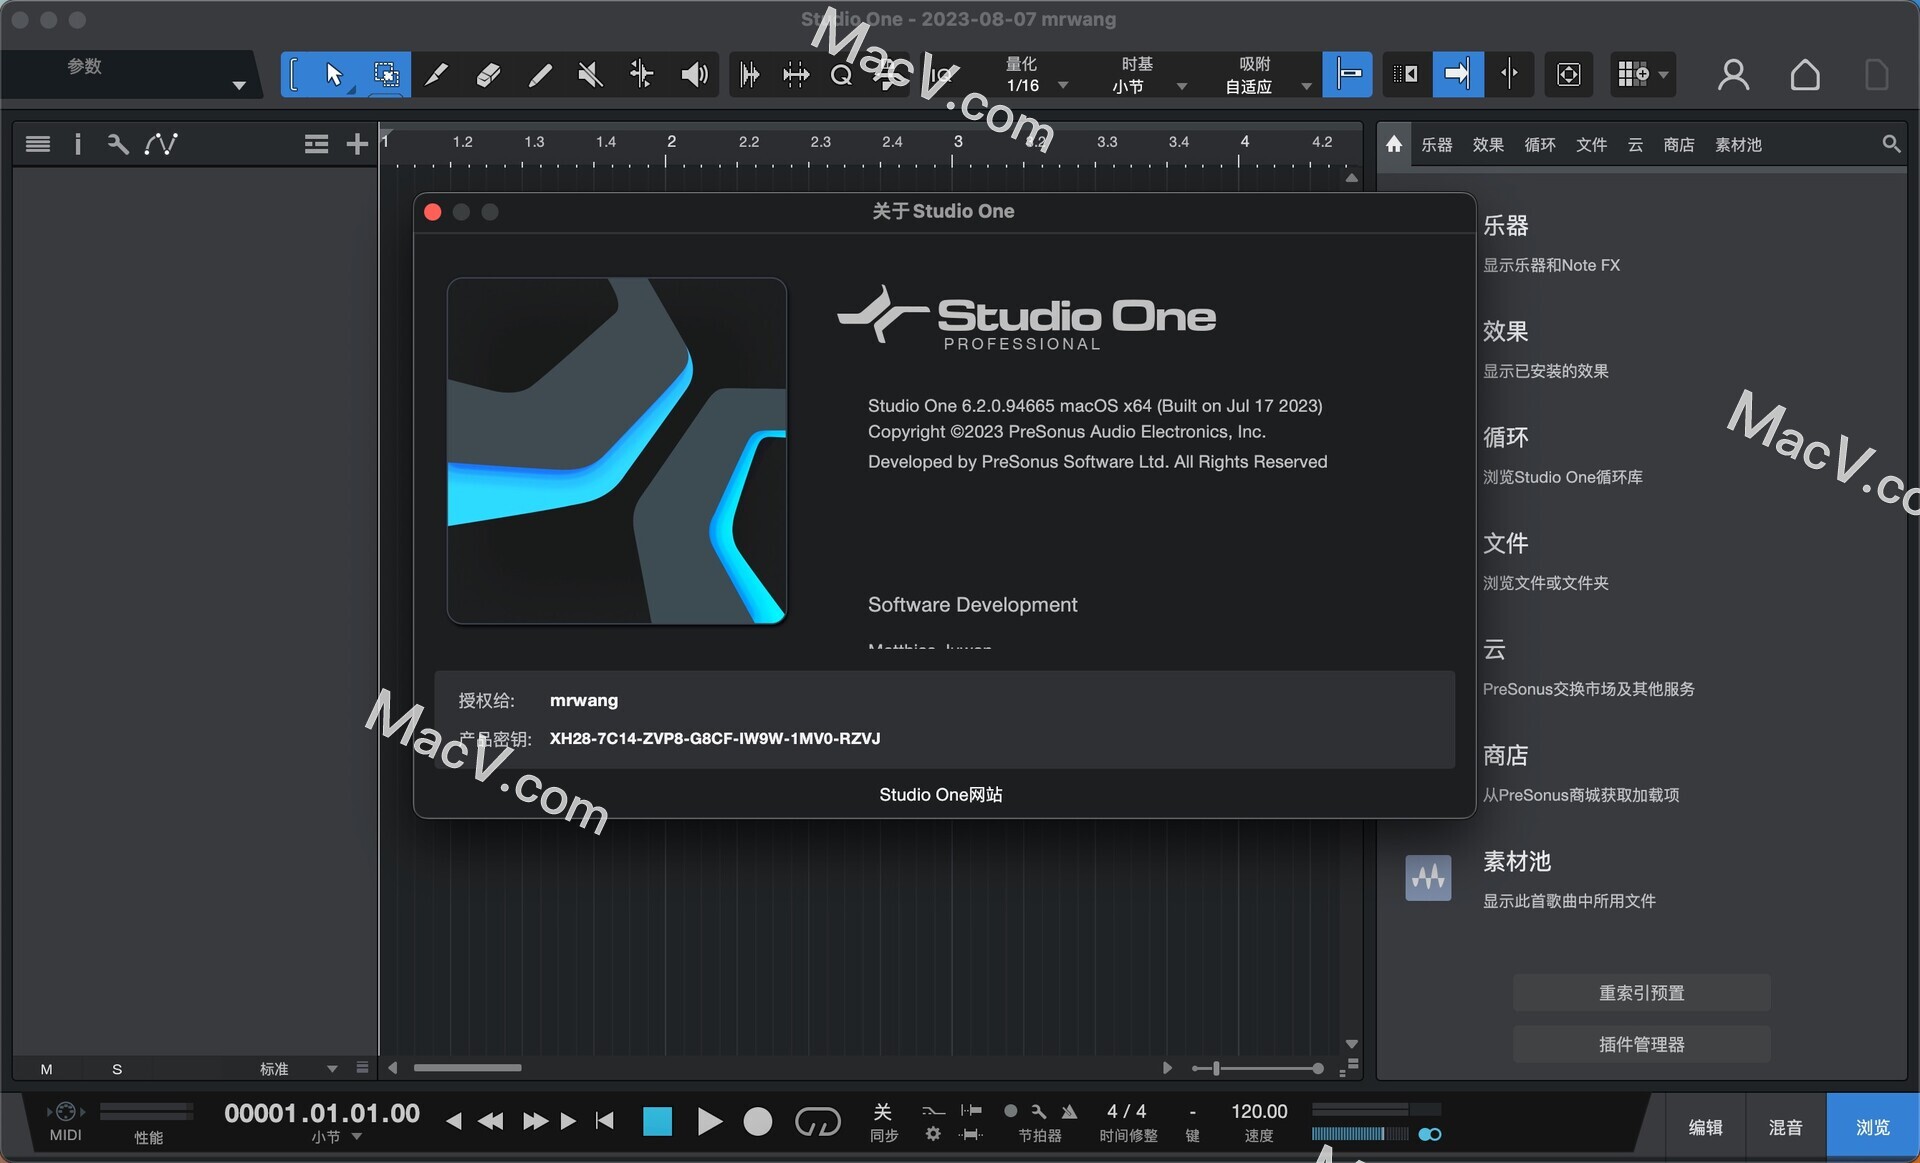Open track options wrench icon
Screen dimensions: 1920x1163
coord(118,144)
